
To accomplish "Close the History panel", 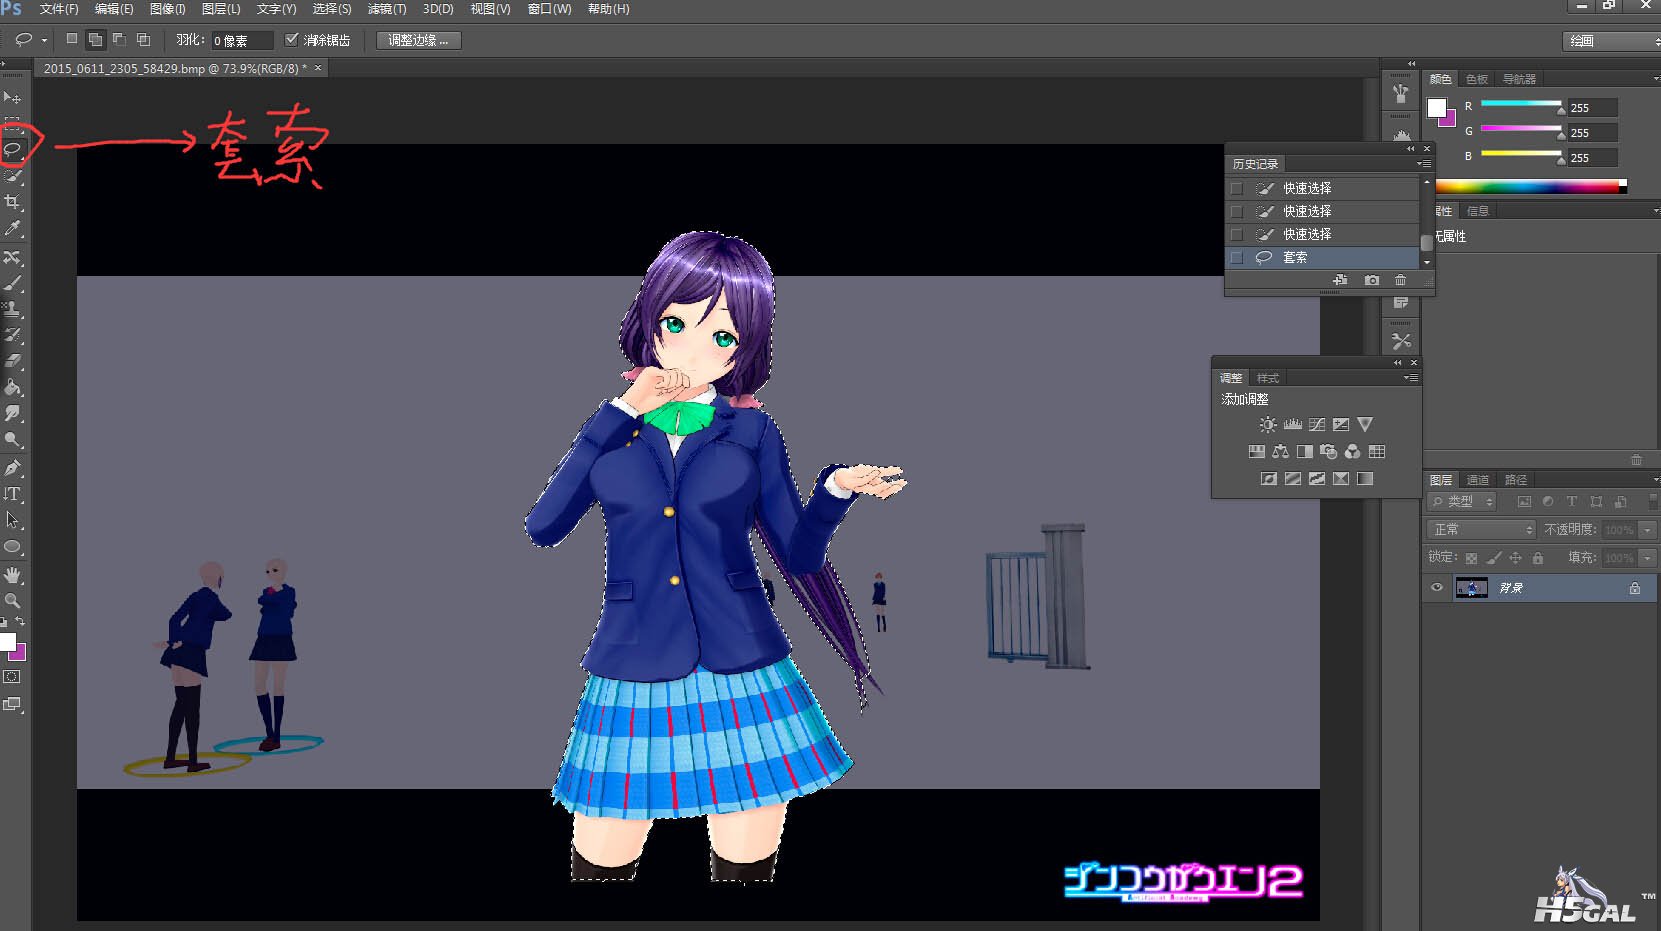I will [1427, 149].
